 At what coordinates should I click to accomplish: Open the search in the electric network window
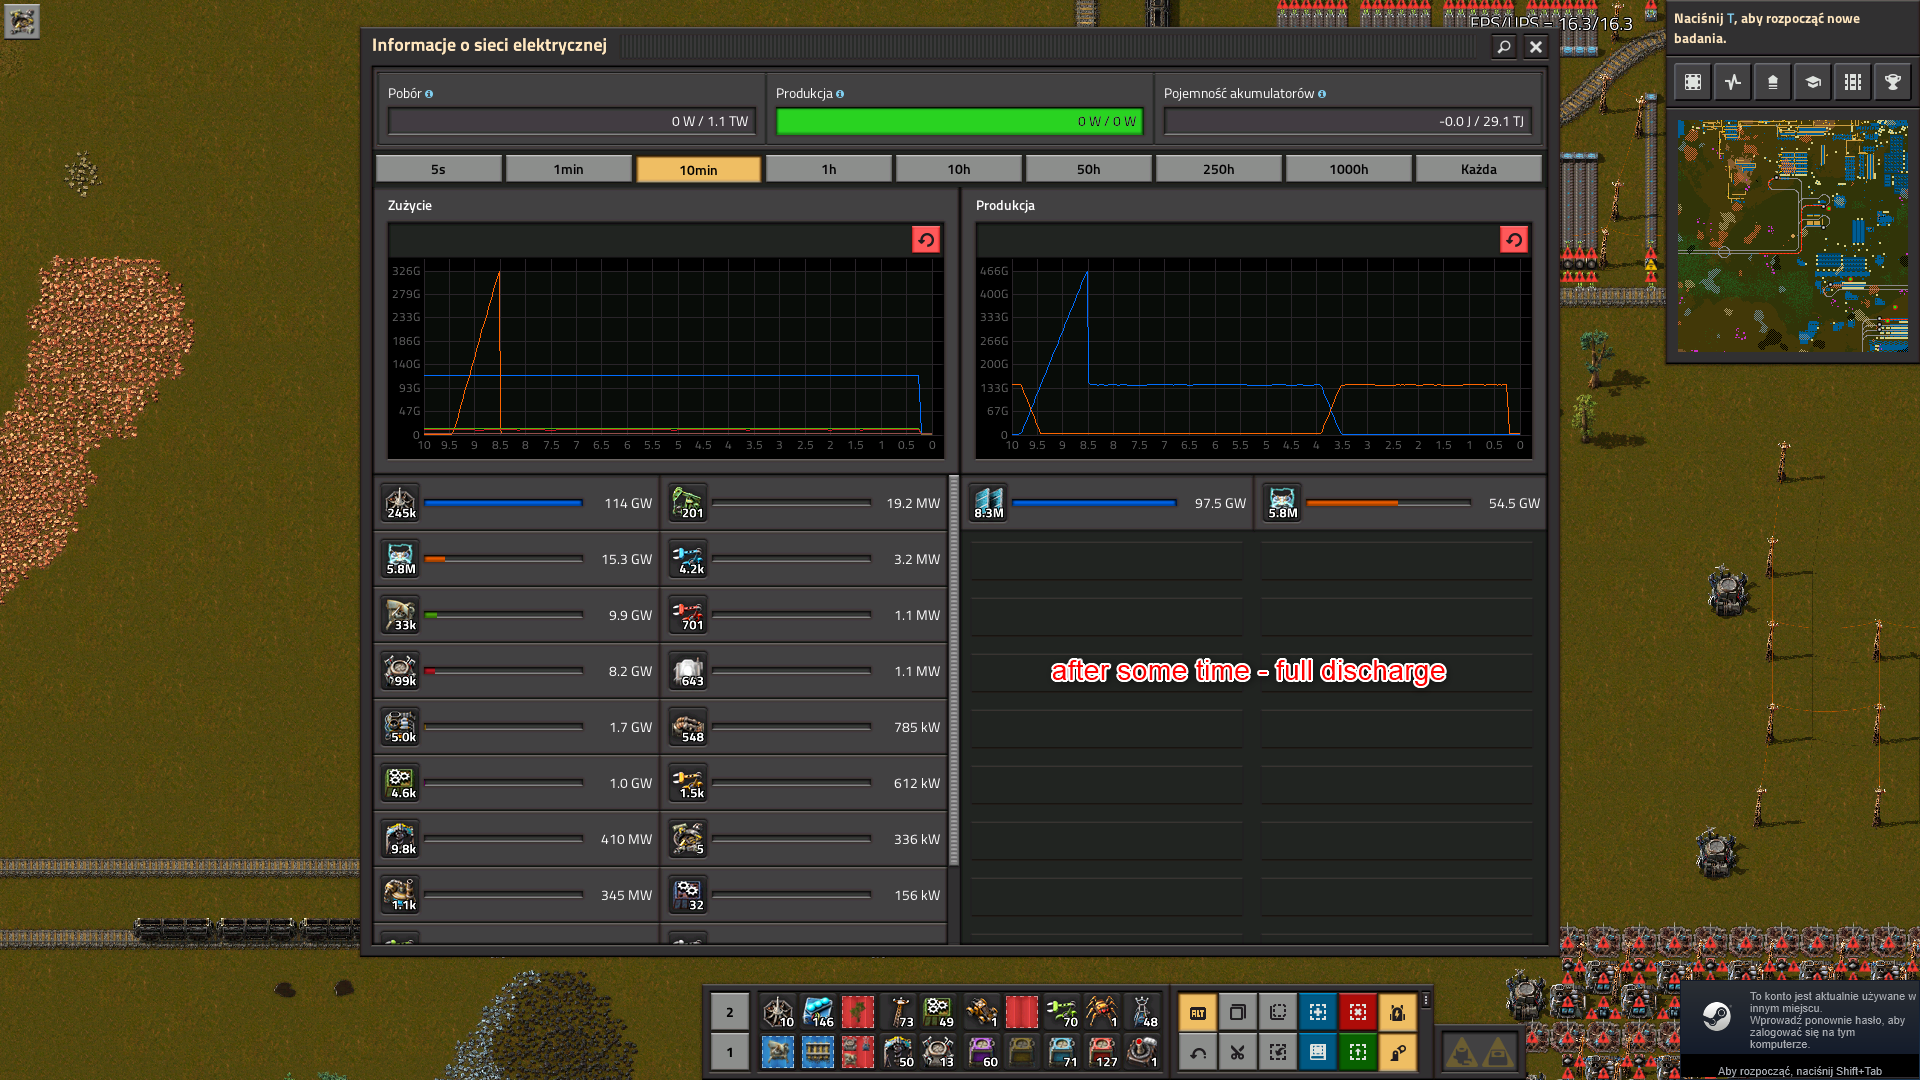pos(1503,46)
